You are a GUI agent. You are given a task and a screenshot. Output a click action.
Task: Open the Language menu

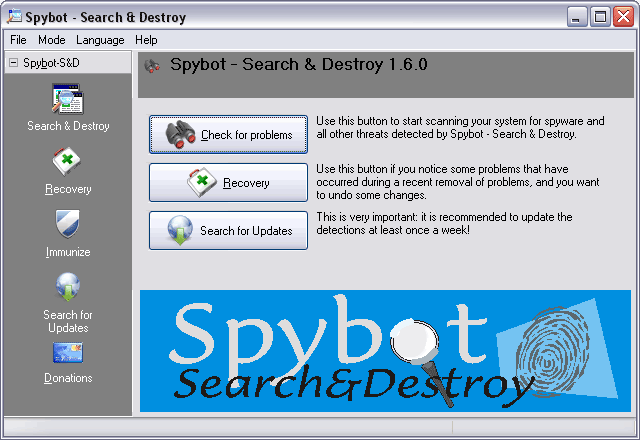coord(100,40)
